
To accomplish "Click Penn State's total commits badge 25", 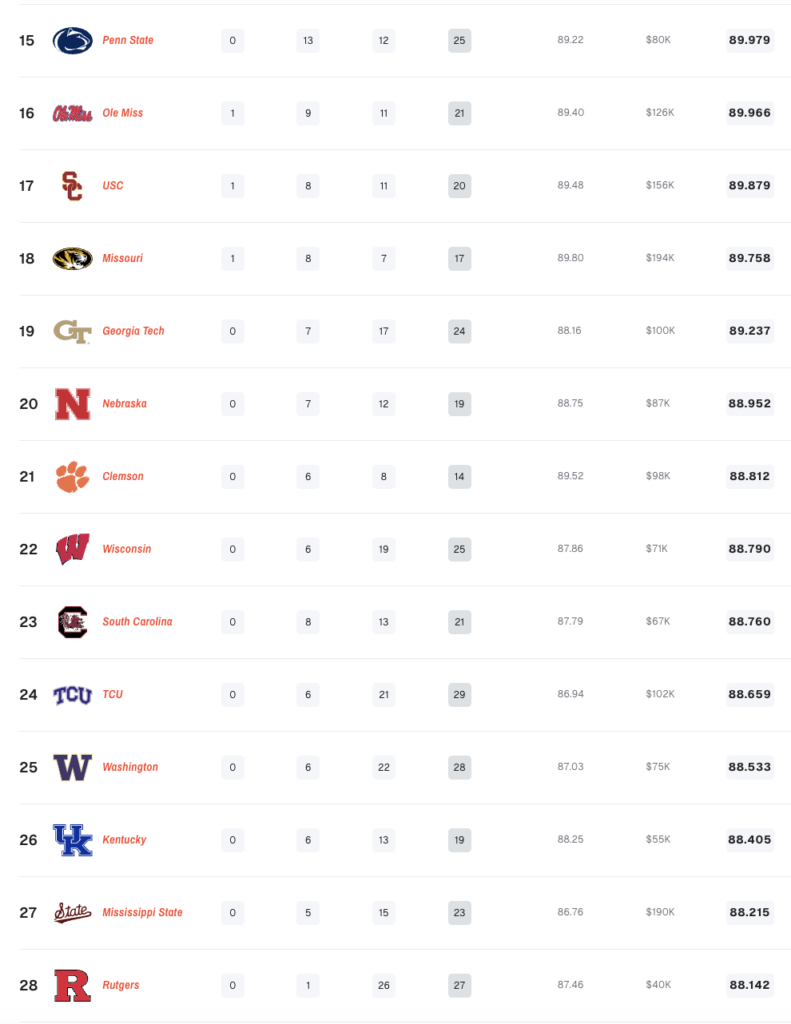I will pyautogui.click(x=460, y=41).
